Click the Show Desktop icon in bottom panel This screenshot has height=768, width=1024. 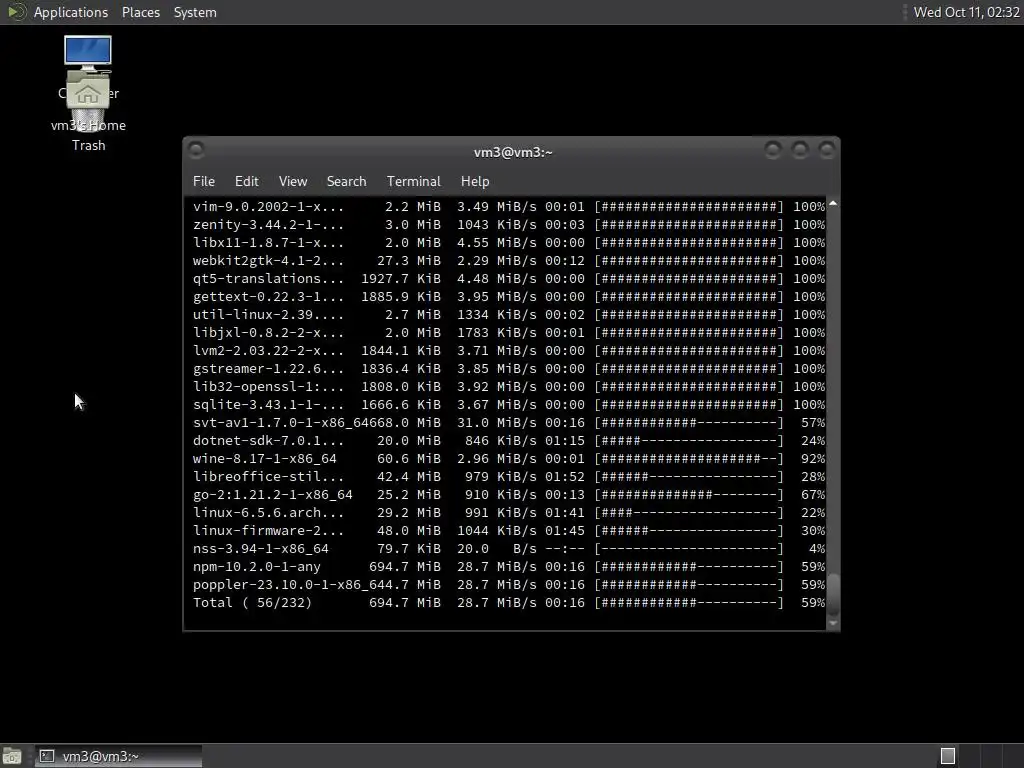tap(12, 756)
